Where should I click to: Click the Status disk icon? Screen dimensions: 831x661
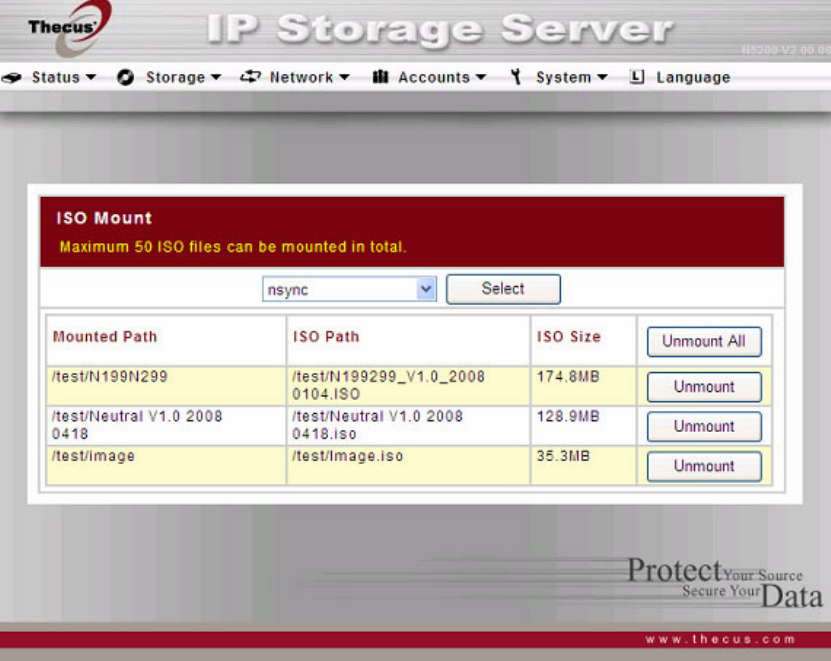(x=12, y=78)
